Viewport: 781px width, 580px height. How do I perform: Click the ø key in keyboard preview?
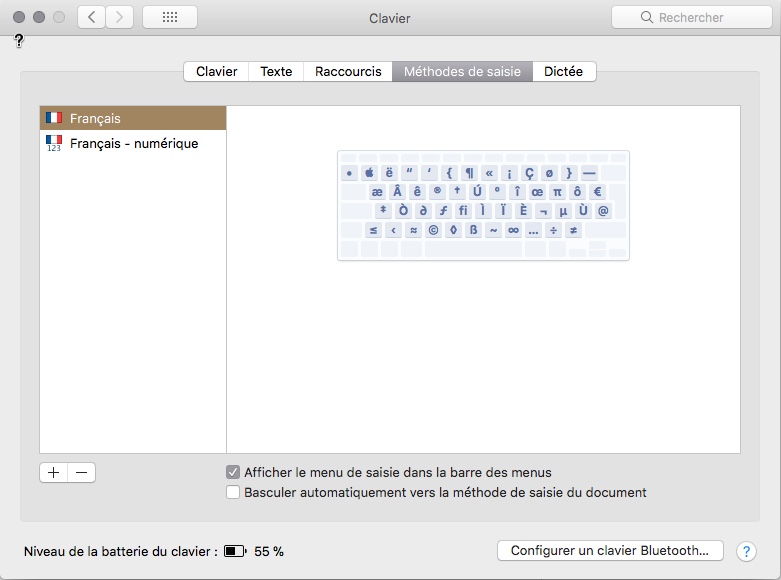549,173
